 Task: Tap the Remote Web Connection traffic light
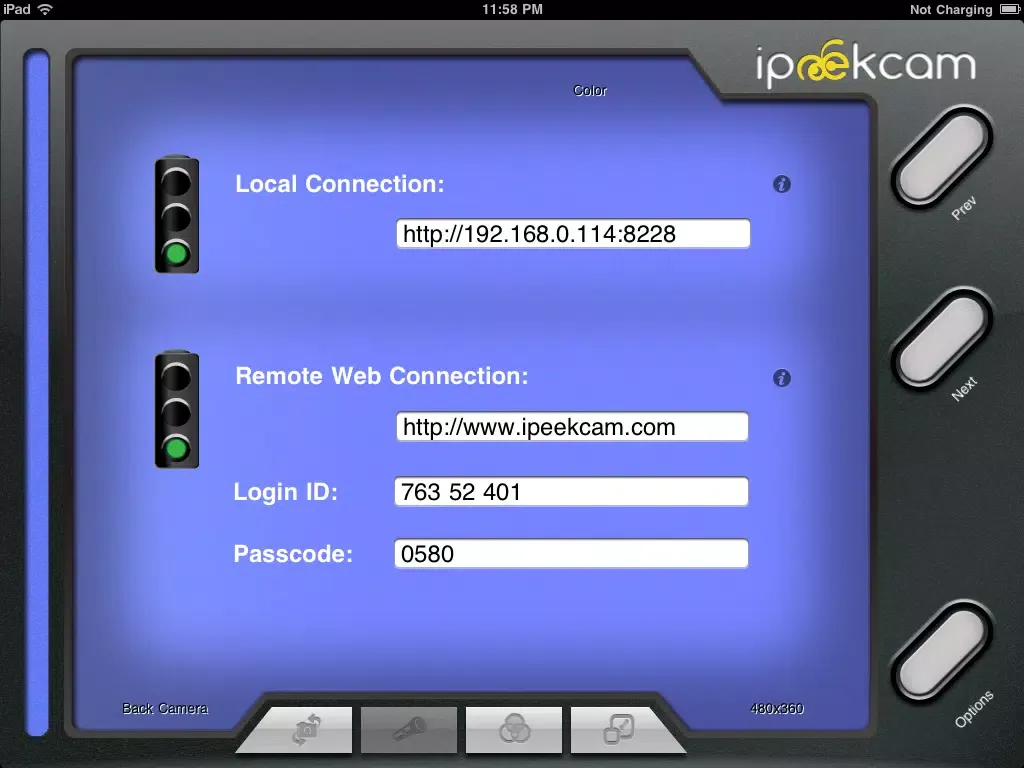click(177, 409)
